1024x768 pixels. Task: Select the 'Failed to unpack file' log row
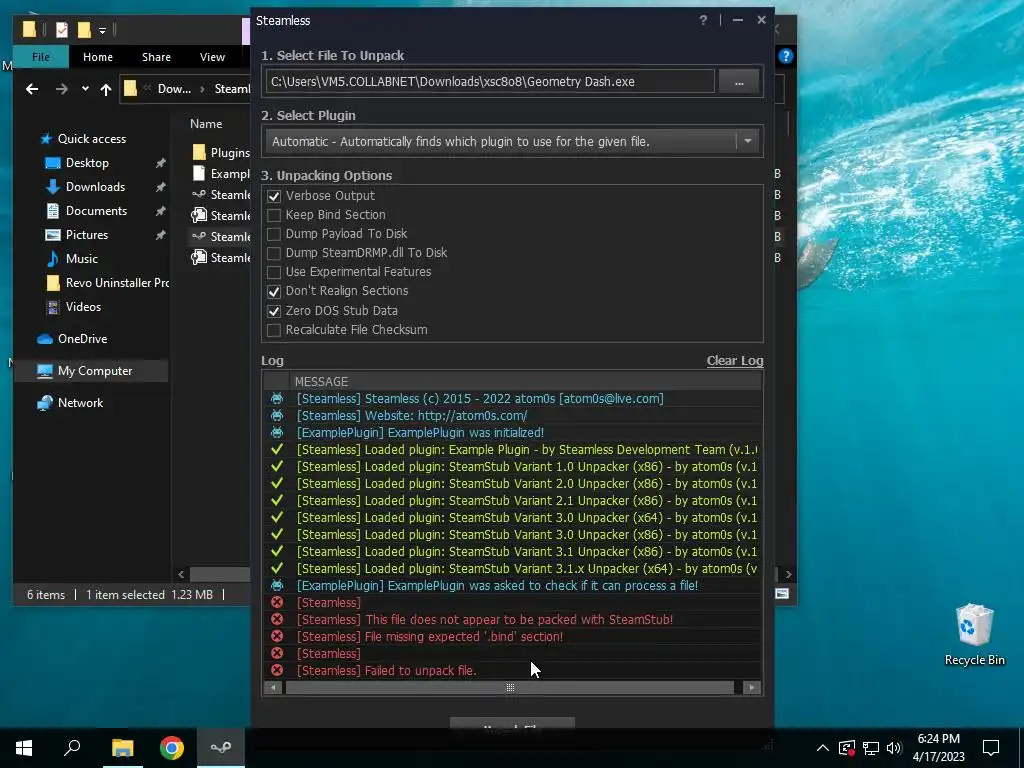click(512, 671)
